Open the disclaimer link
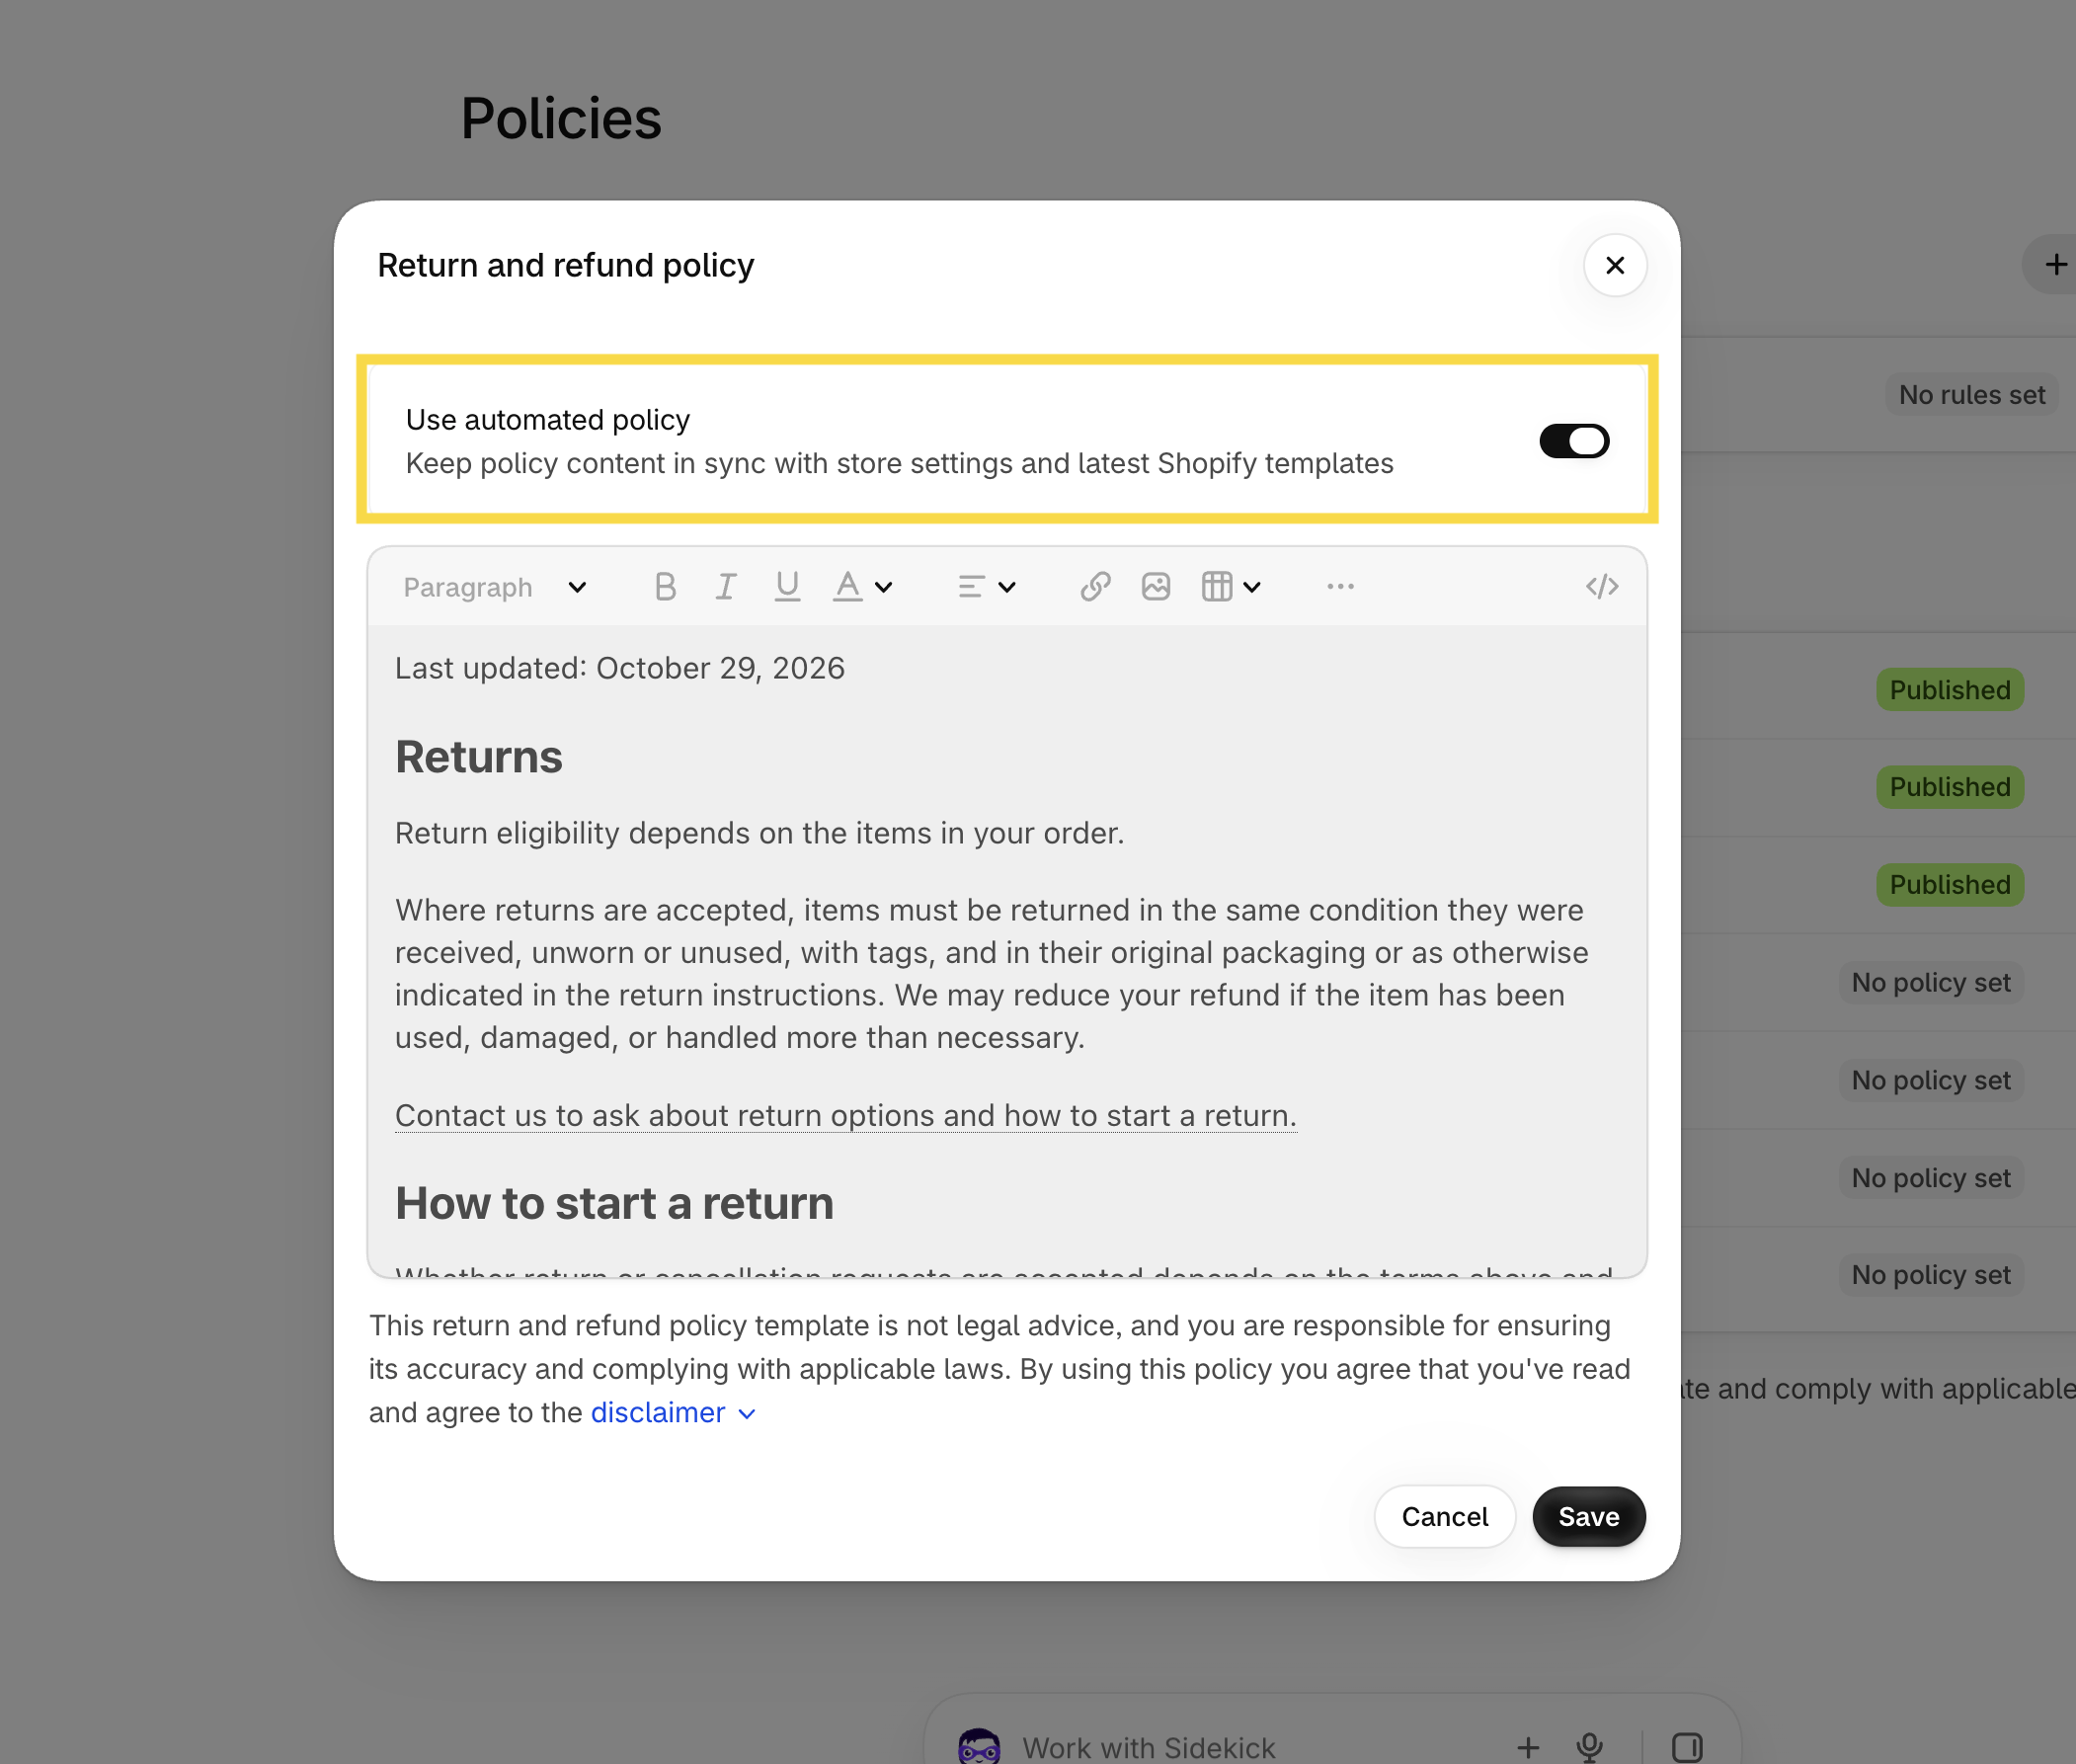This screenshot has height=1764, width=2076. coord(658,1412)
